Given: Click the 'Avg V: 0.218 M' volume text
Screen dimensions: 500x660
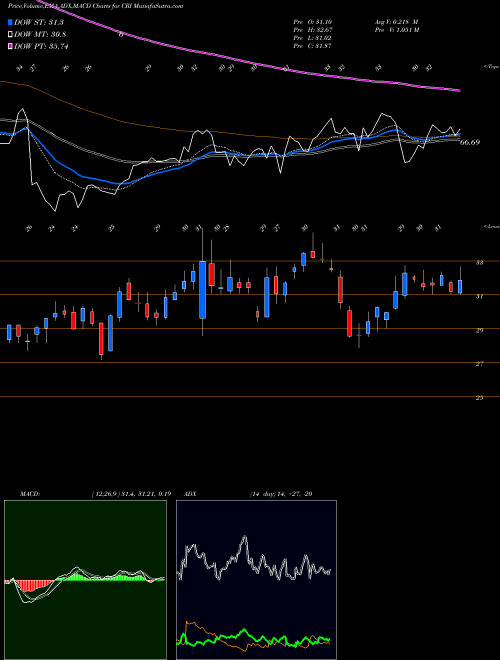Looking at the screenshot, I should coord(396,22).
